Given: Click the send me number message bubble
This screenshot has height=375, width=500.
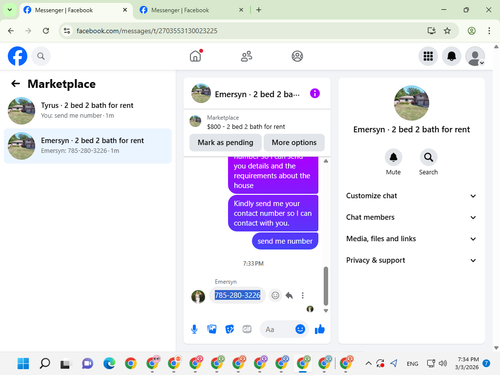Looking at the screenshot, I should (x=285, y=241).
